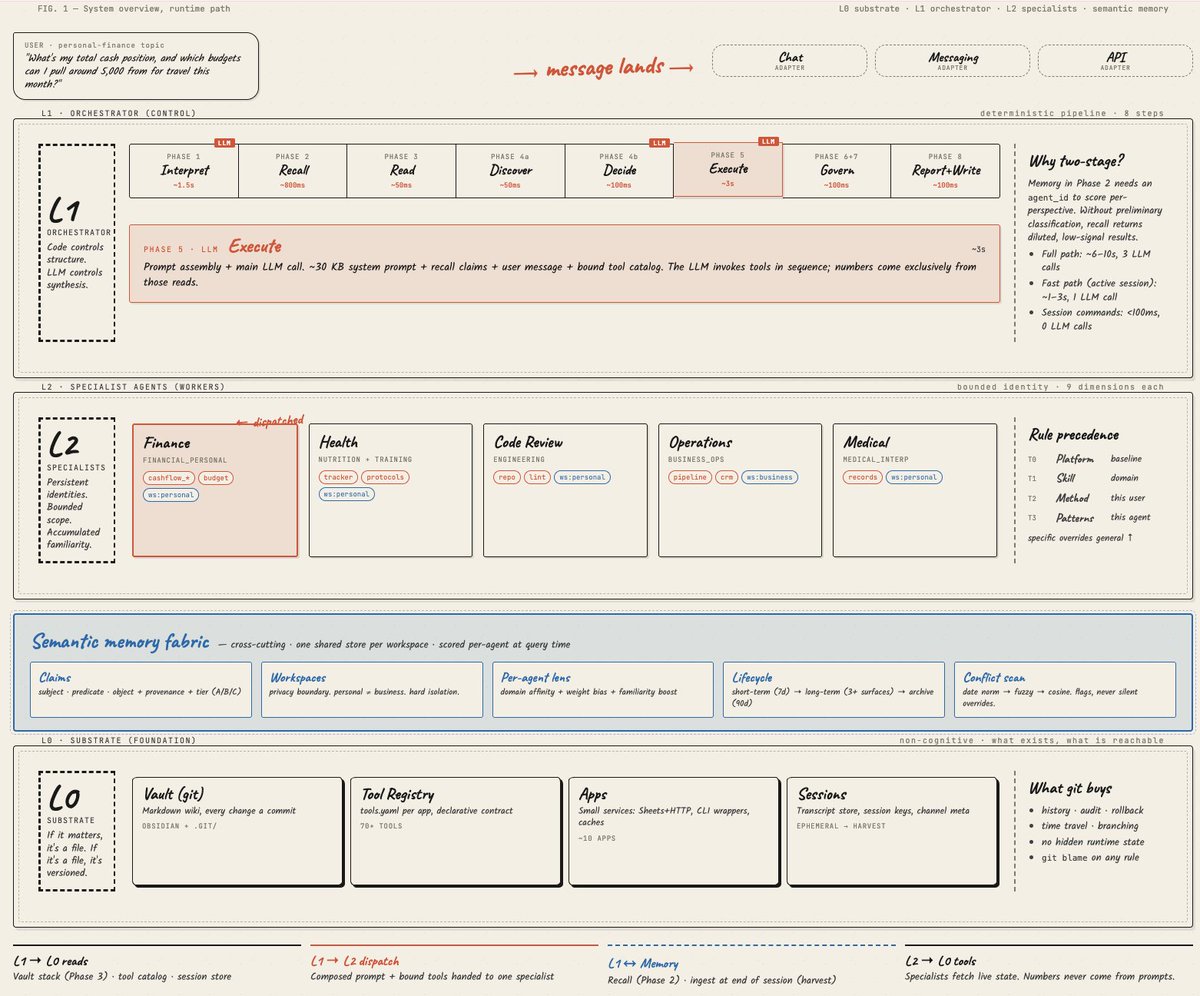Open the Sessions substrate card
Screen dimensions: 1200x996
(x=891, y=831)
